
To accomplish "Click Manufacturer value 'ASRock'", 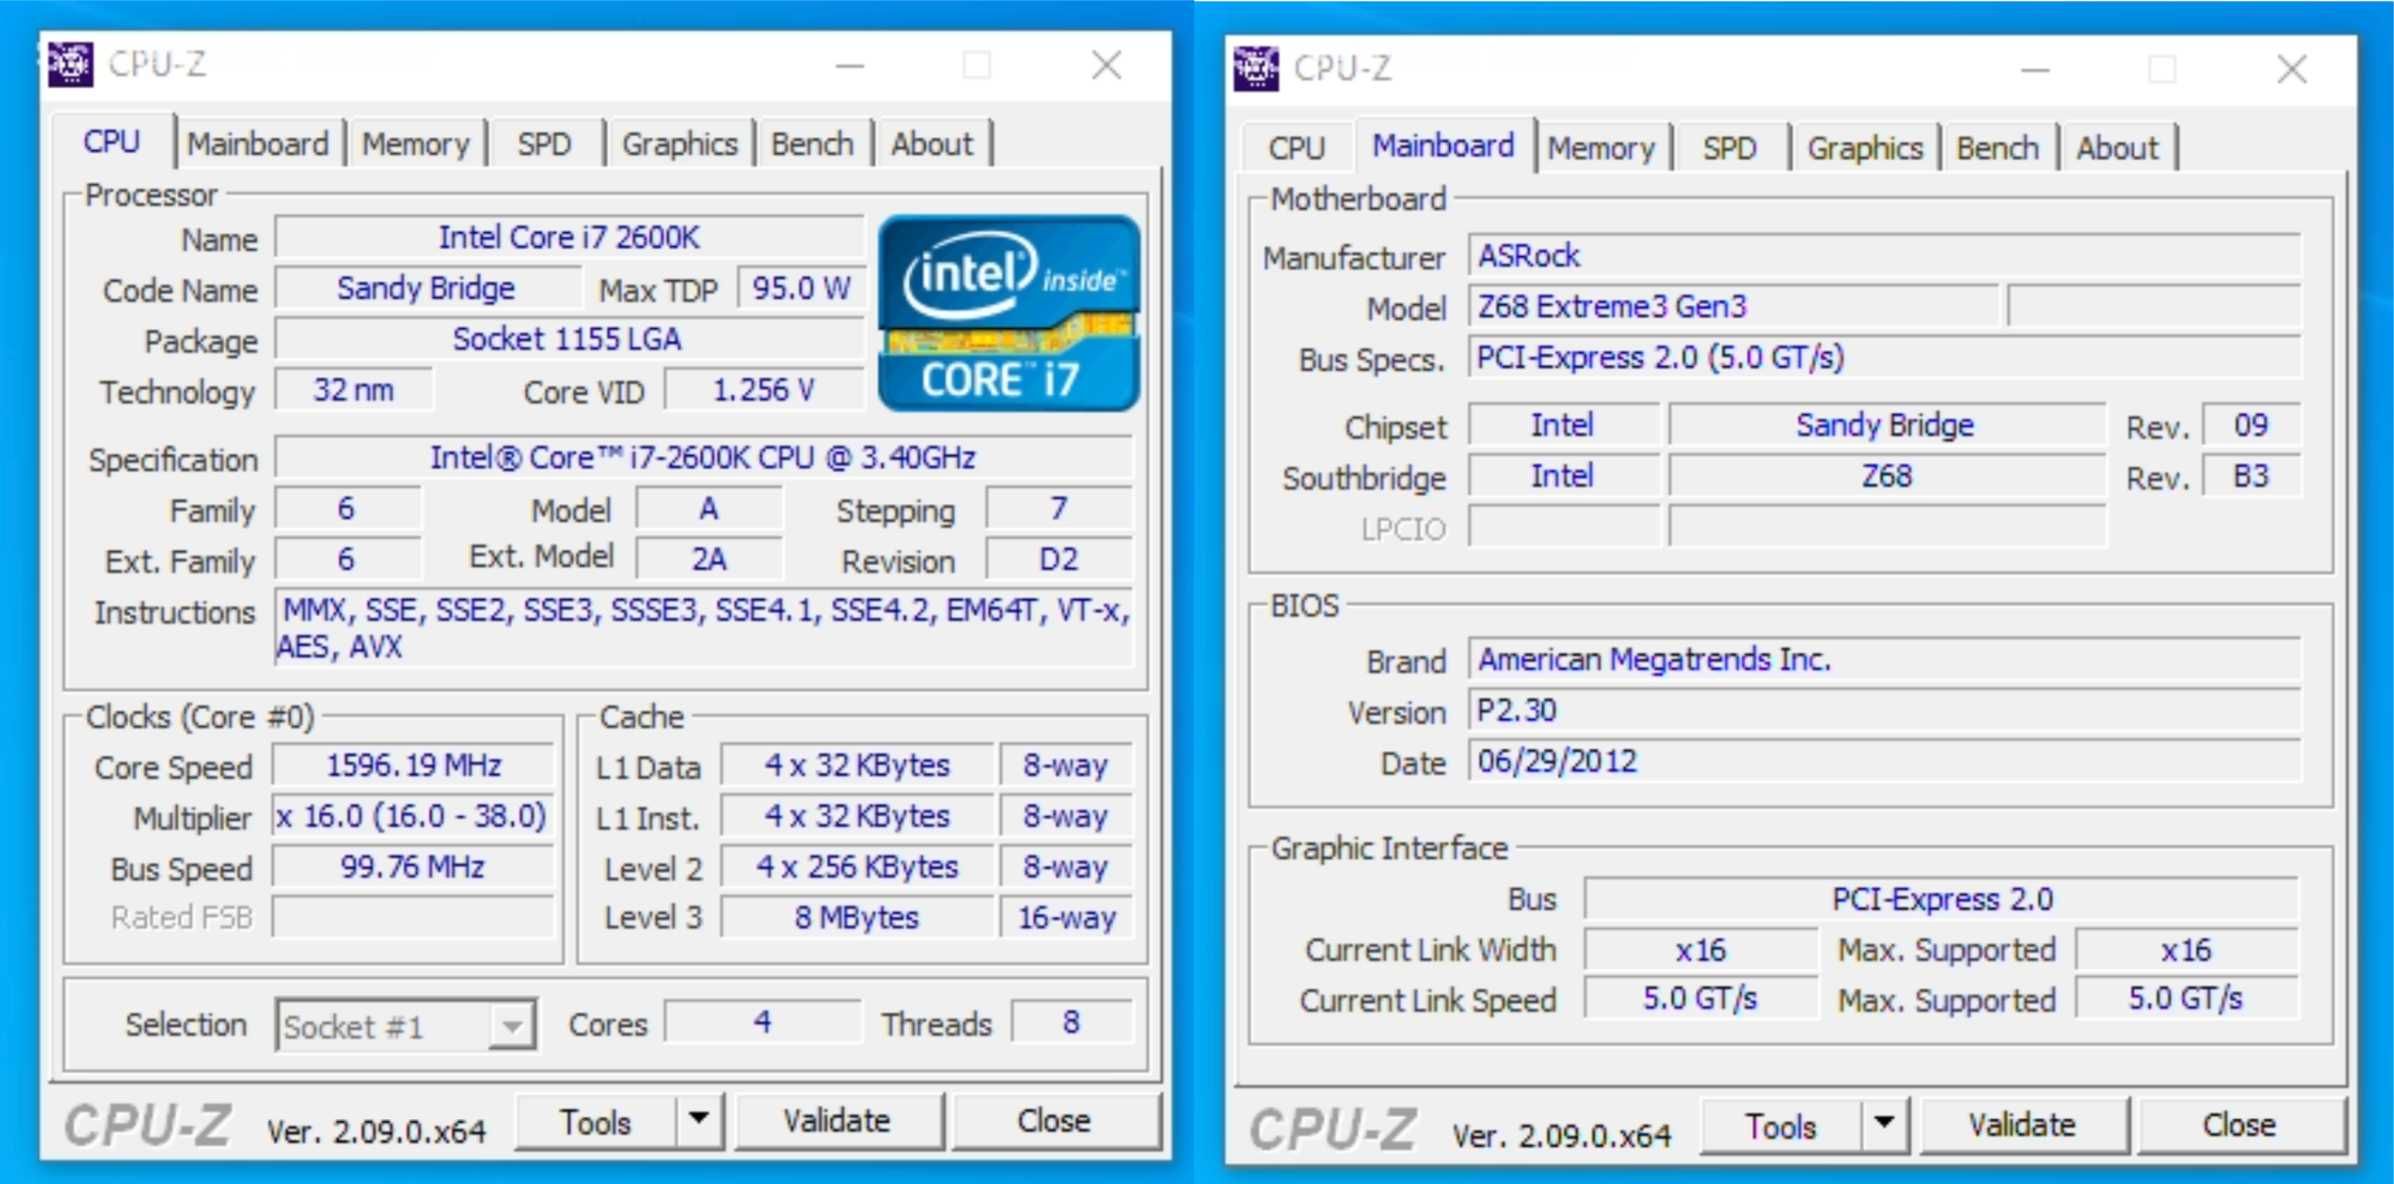I will [1885, 256].
